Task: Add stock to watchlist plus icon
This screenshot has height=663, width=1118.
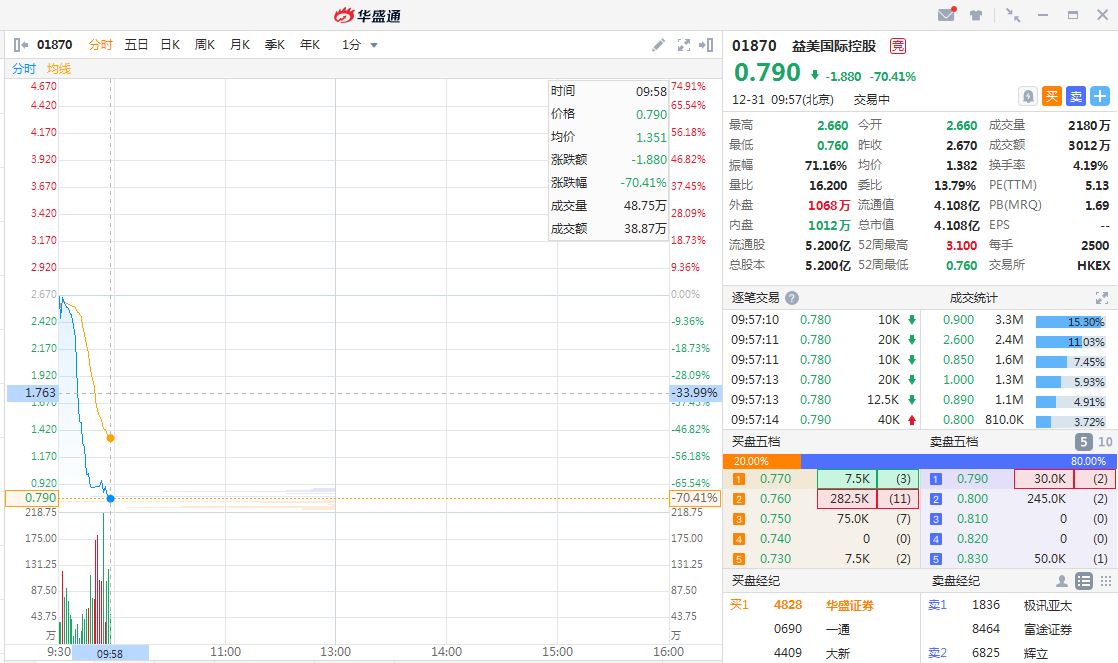Action: pyautogui.click(x=1100, y=96)
